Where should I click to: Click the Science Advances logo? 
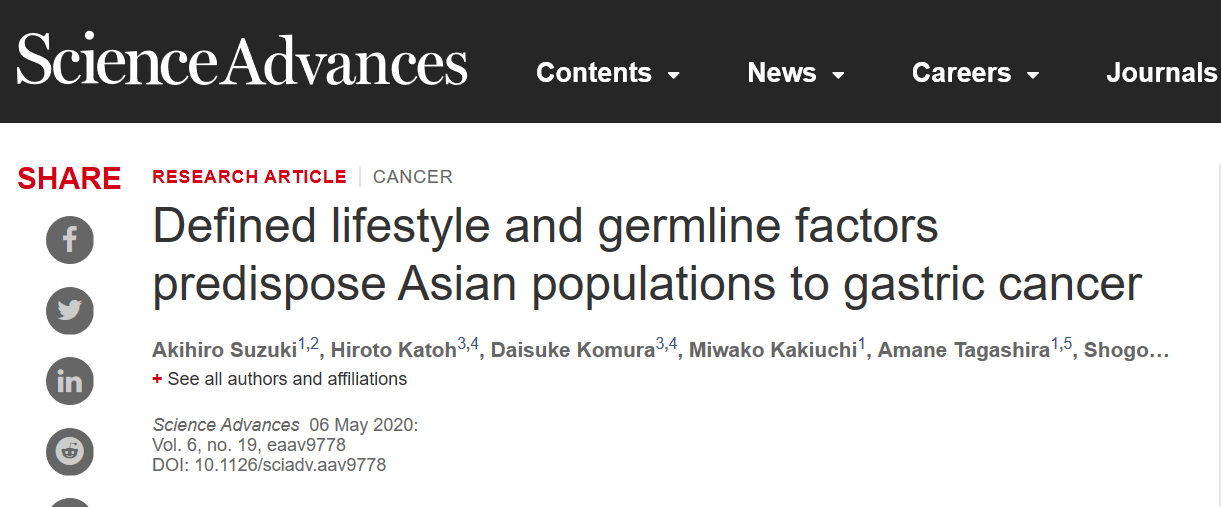242,62
